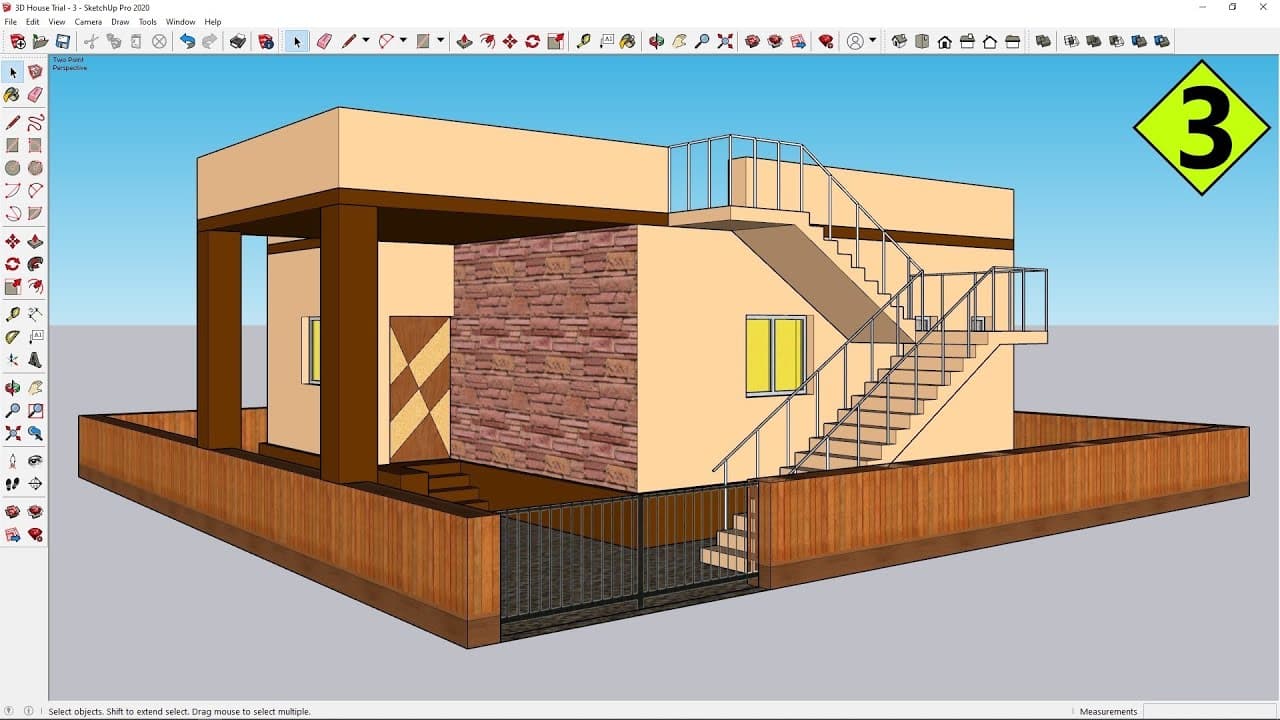1280x720 pixels.
Task: Expand the Arc tool dropdown arrow
Action: [x=403, y=41]
